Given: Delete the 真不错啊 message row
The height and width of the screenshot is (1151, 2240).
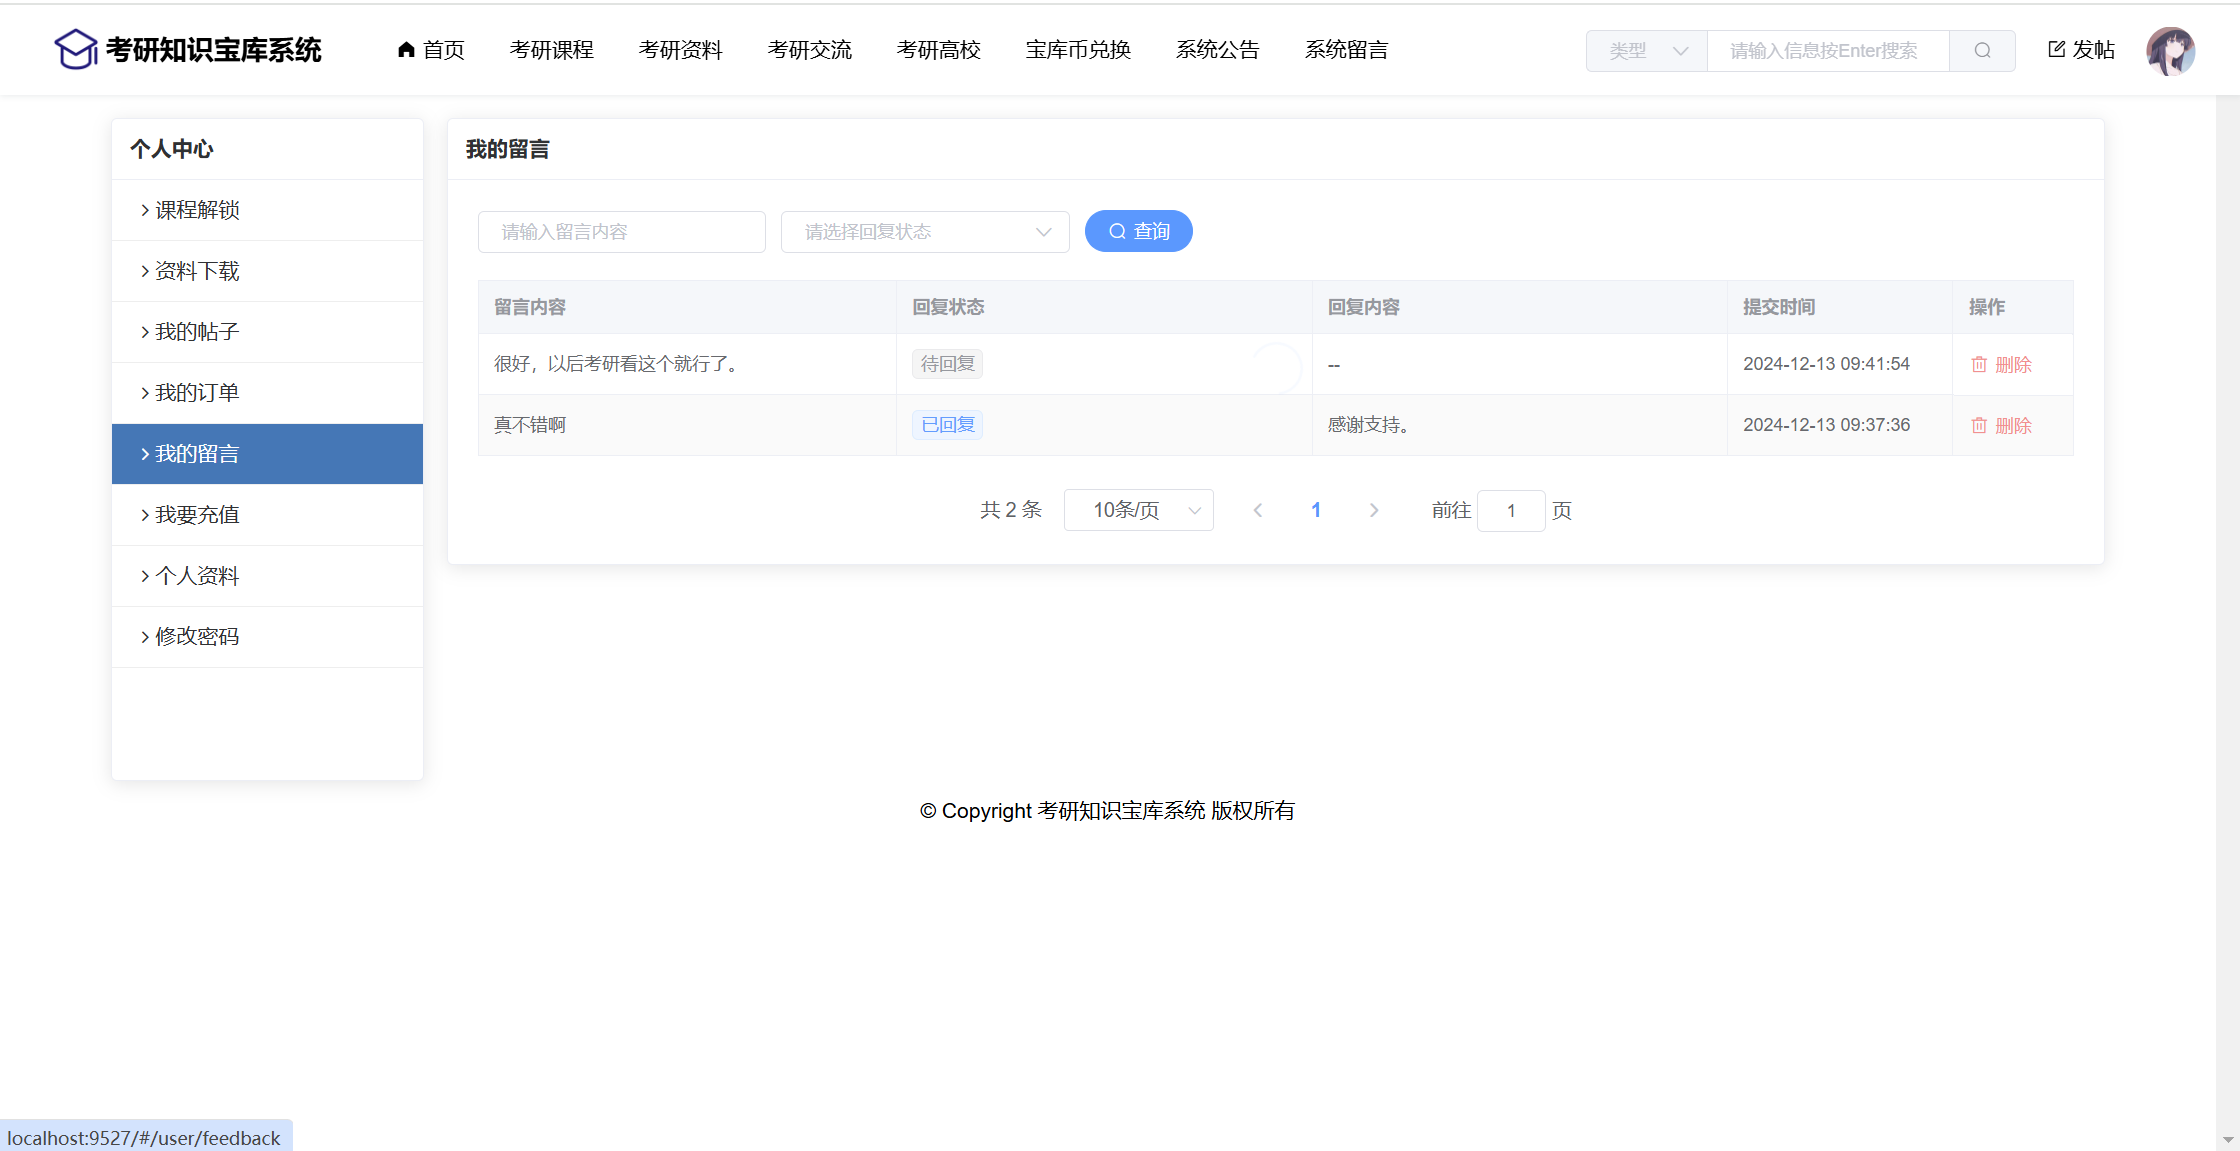Looking at the screenshot, I should (2001, 426).
